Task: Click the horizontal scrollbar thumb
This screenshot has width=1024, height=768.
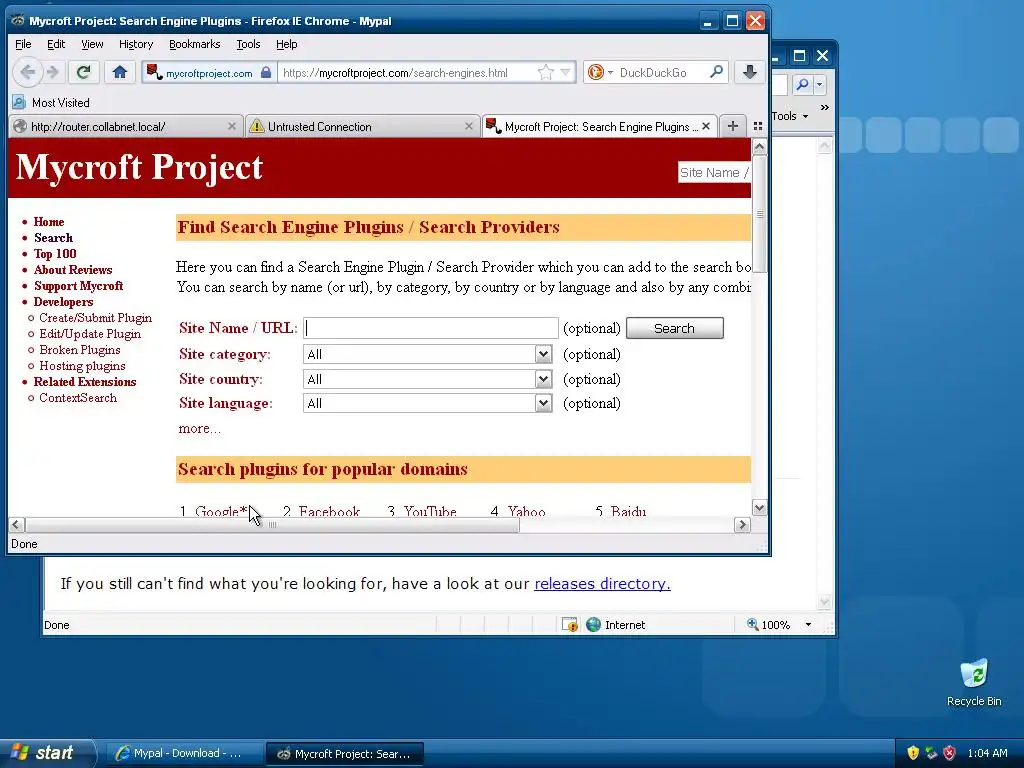Action: click(272, 525)
